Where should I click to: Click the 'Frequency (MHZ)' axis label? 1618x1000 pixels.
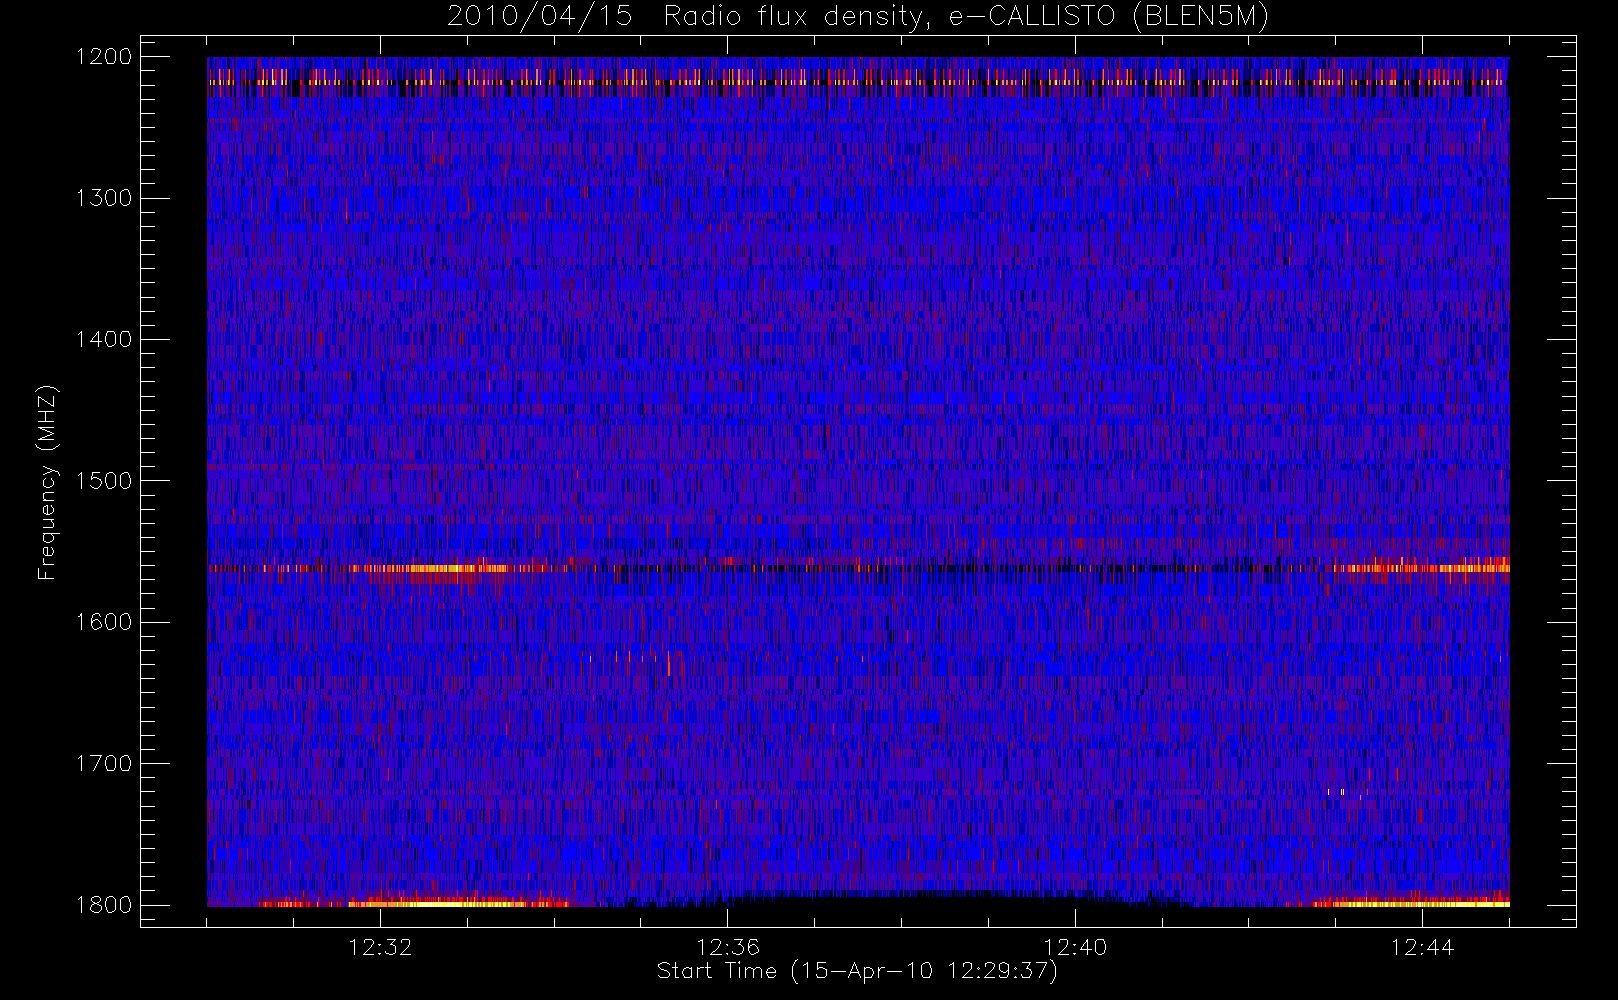pyautogui.click(x=47, y=482)
